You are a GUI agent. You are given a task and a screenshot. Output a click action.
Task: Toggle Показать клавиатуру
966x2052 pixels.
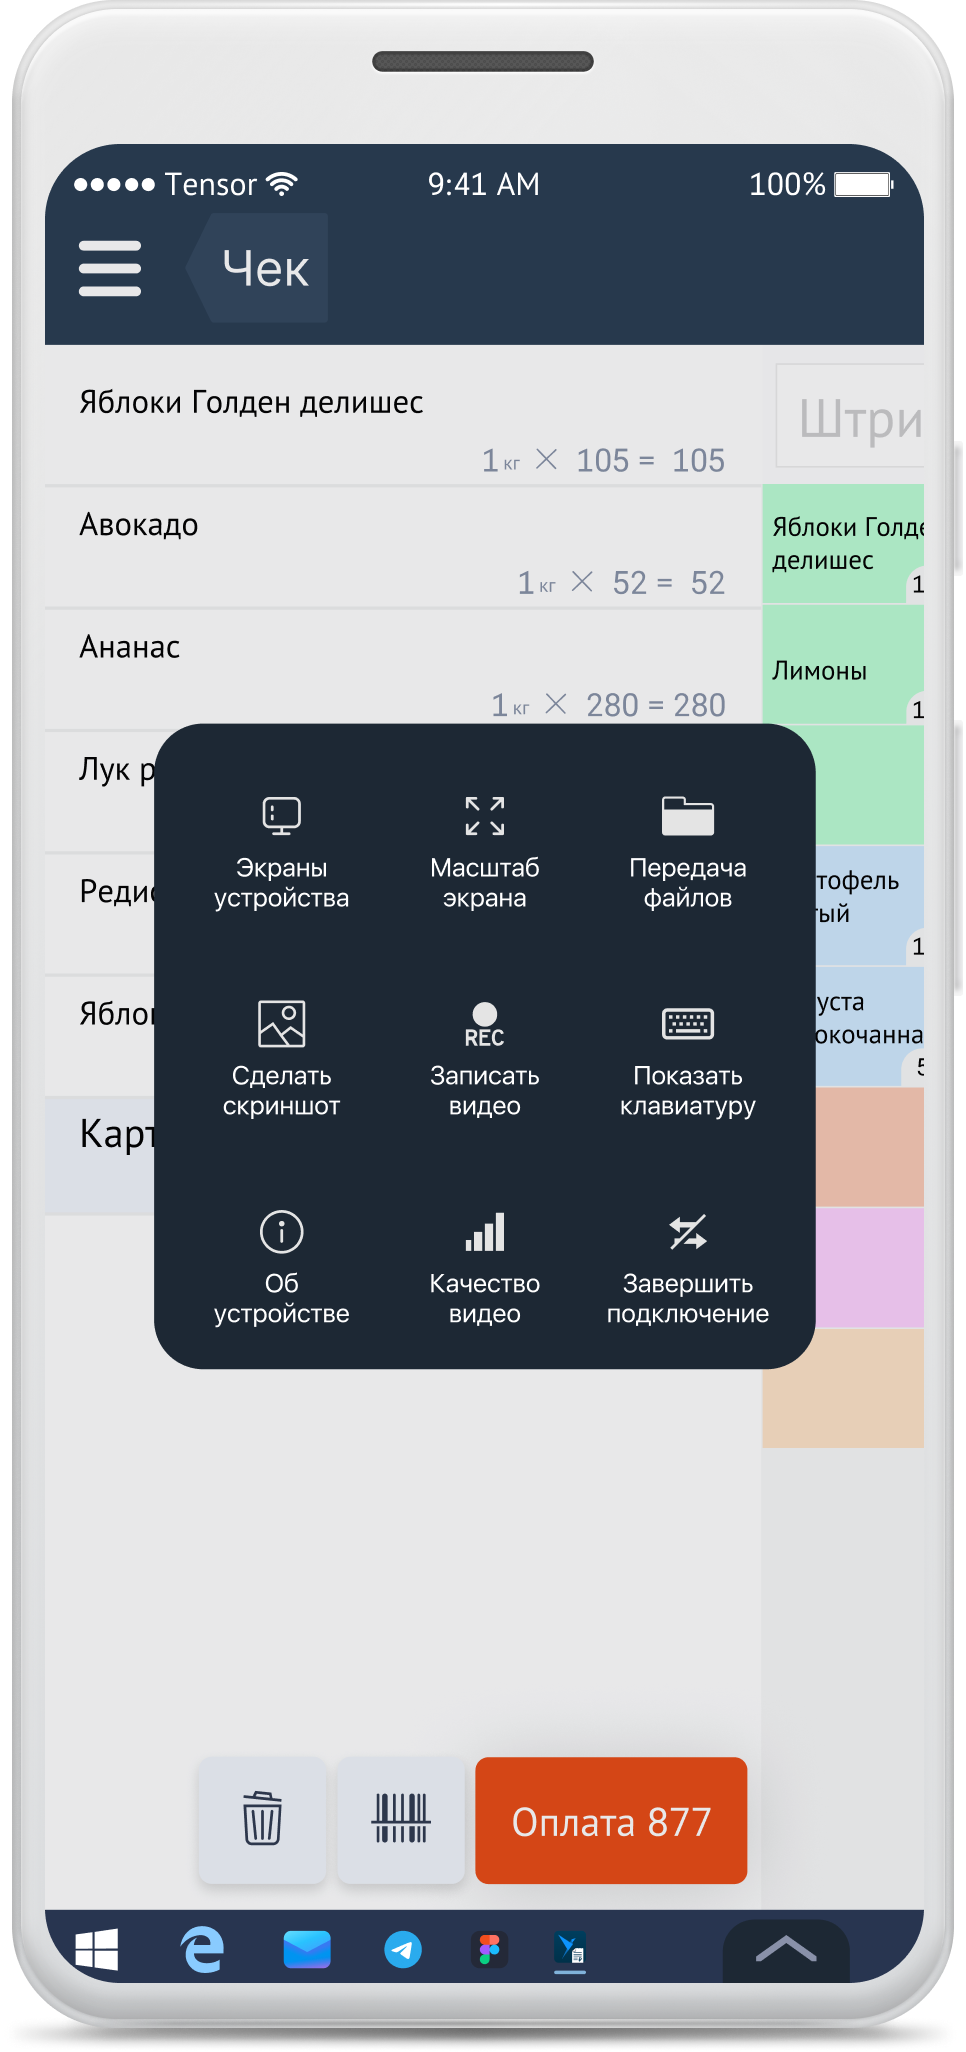tap(688, 1059)
